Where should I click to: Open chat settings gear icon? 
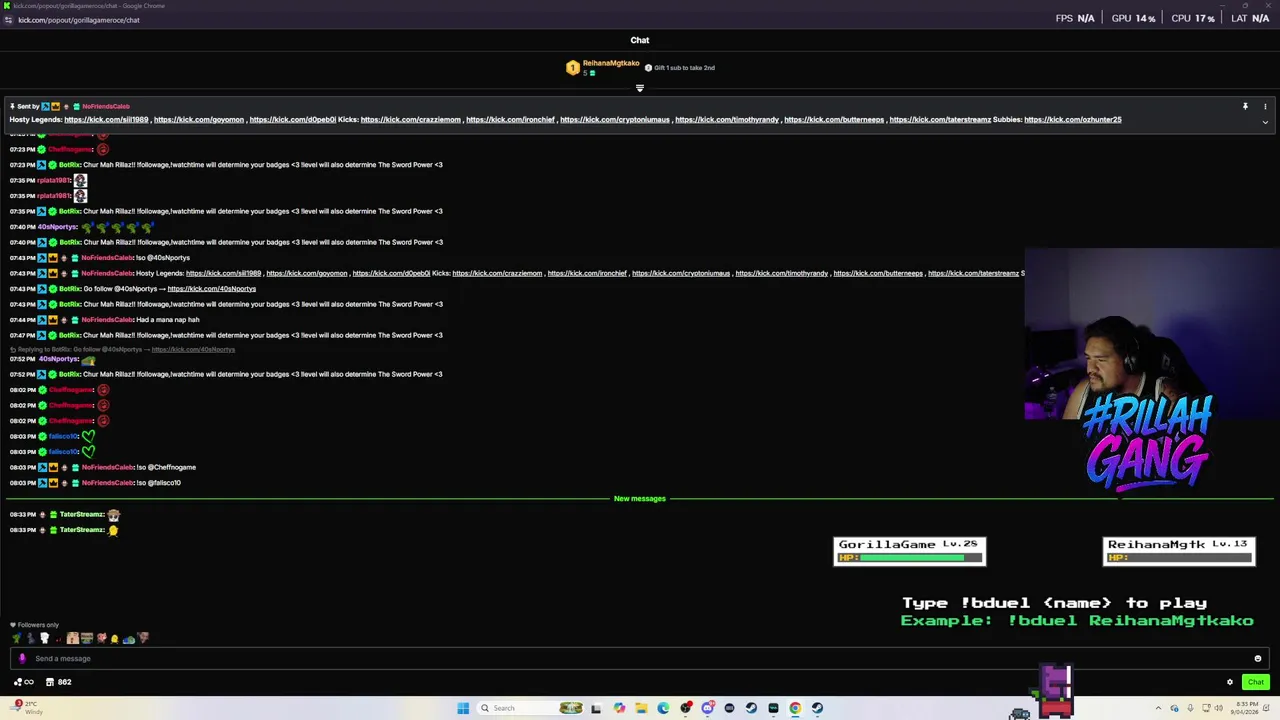1230,682
